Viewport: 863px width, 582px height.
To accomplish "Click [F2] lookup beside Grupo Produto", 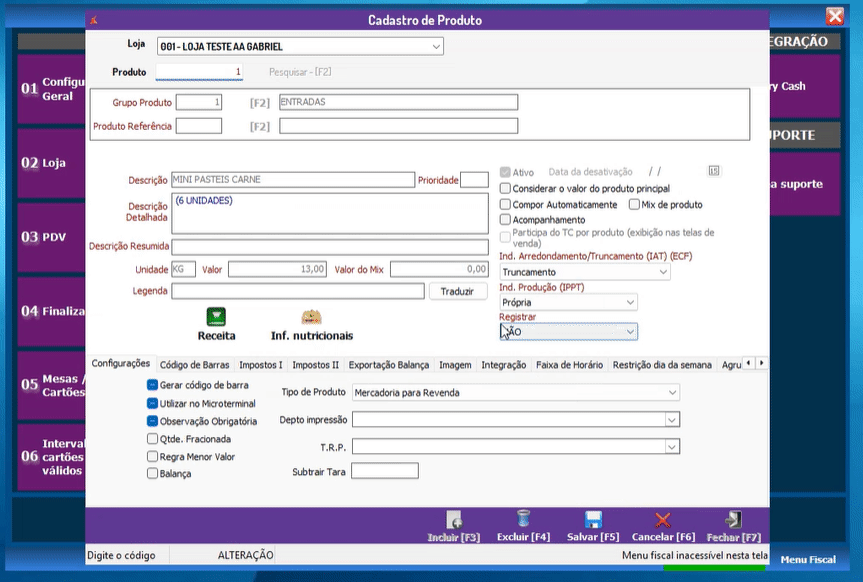I will coord(260,103).
